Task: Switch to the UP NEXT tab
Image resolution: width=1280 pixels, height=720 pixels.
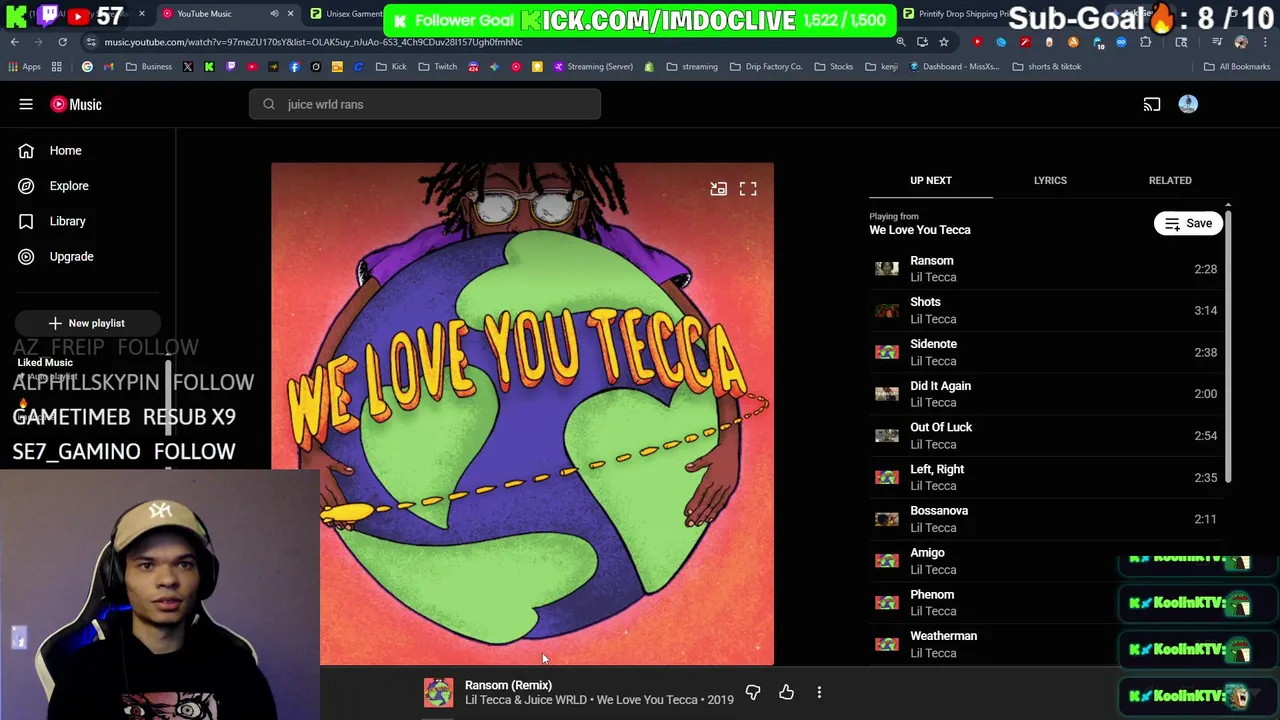Action: [931, 180]
